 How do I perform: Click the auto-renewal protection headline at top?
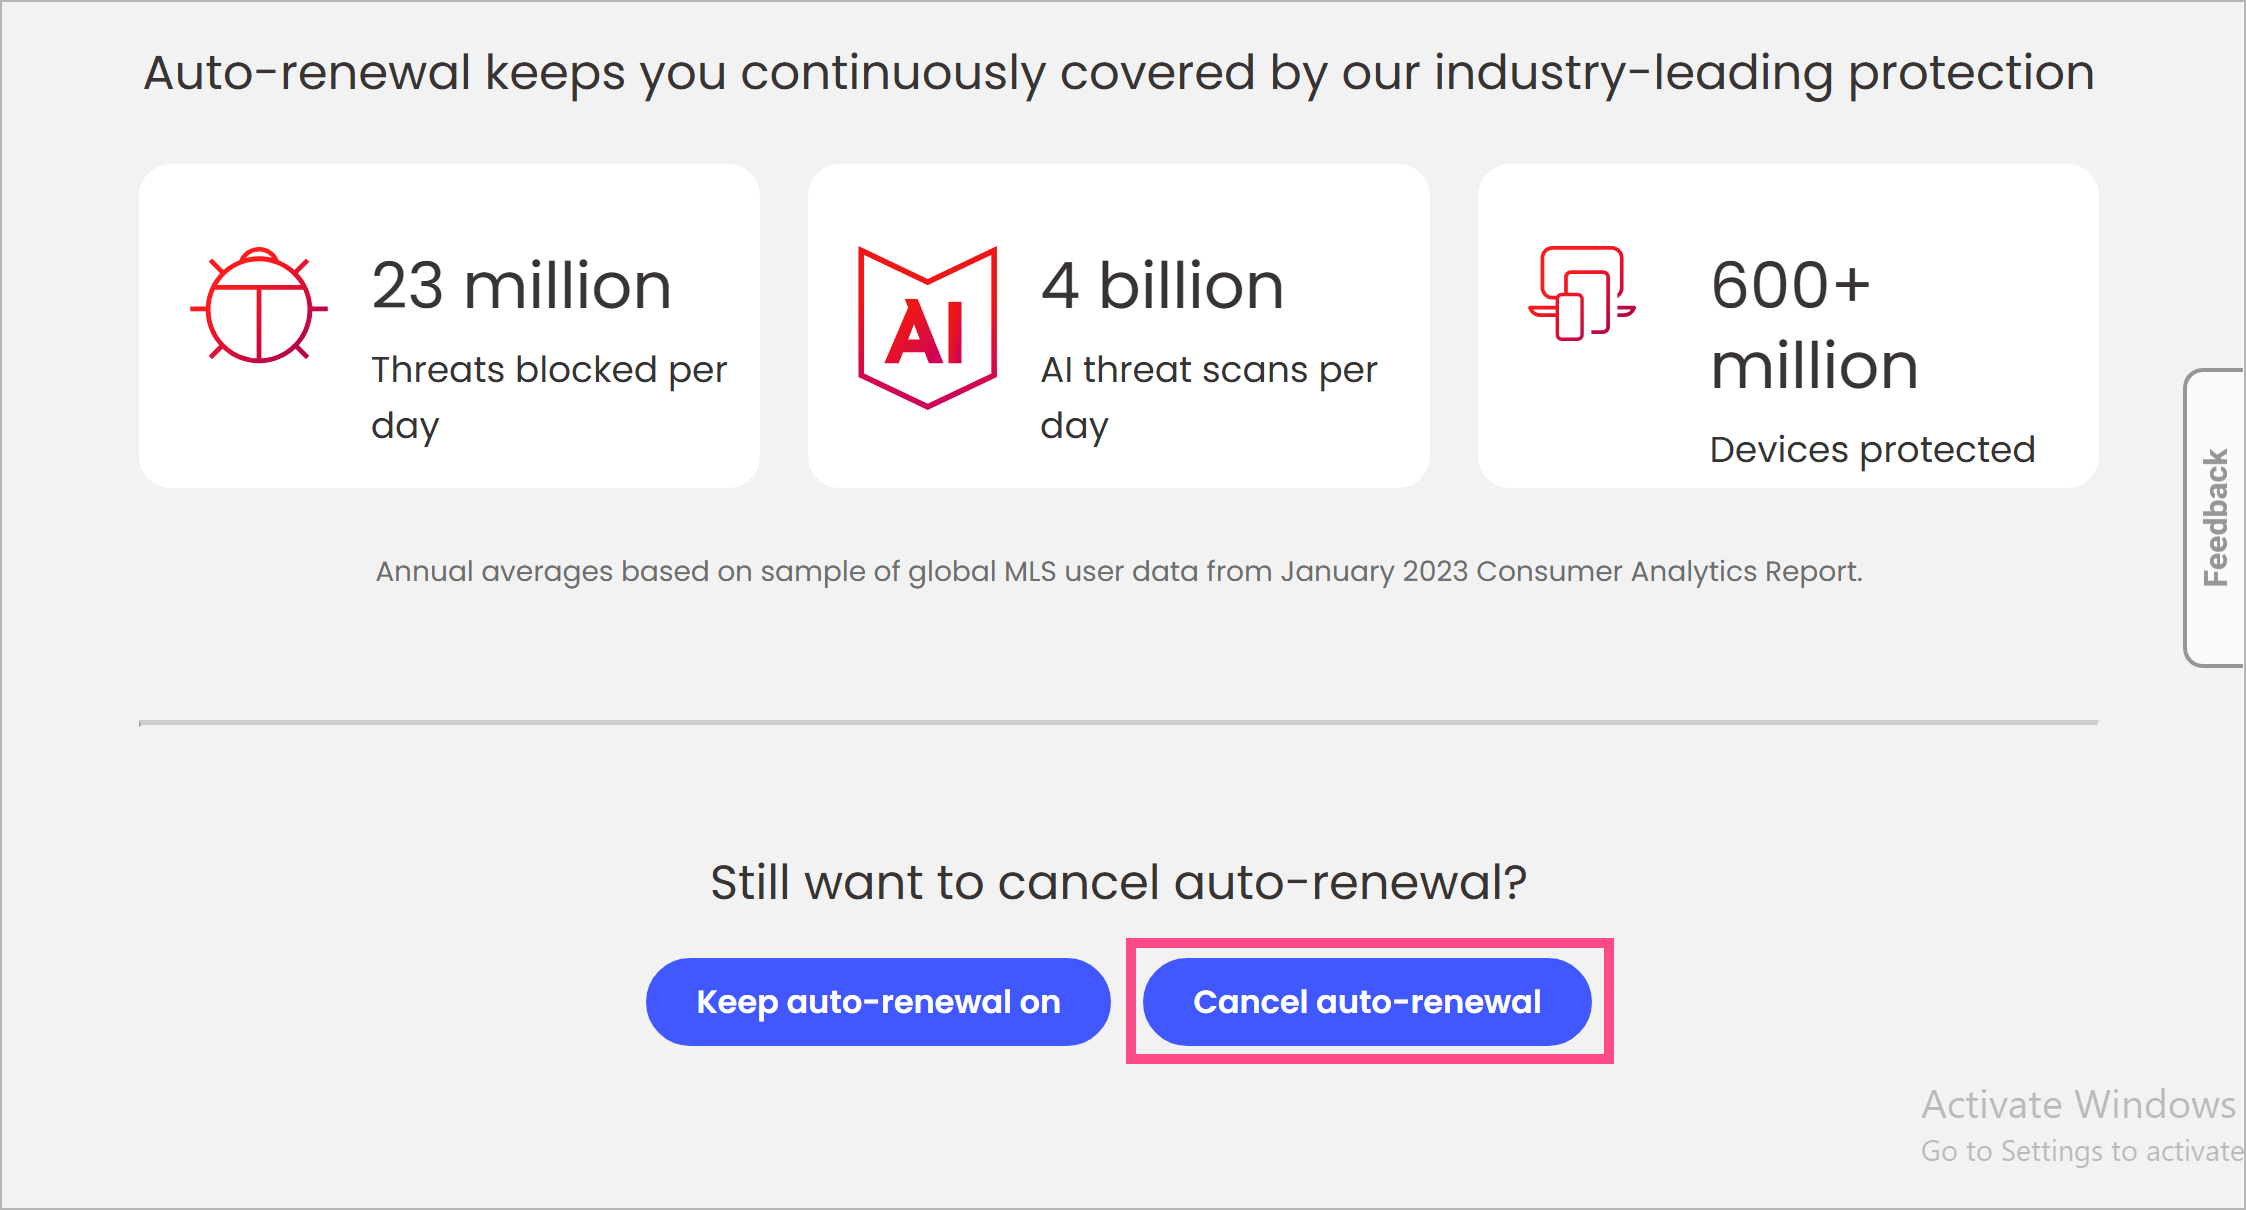tap(1118, 73)
